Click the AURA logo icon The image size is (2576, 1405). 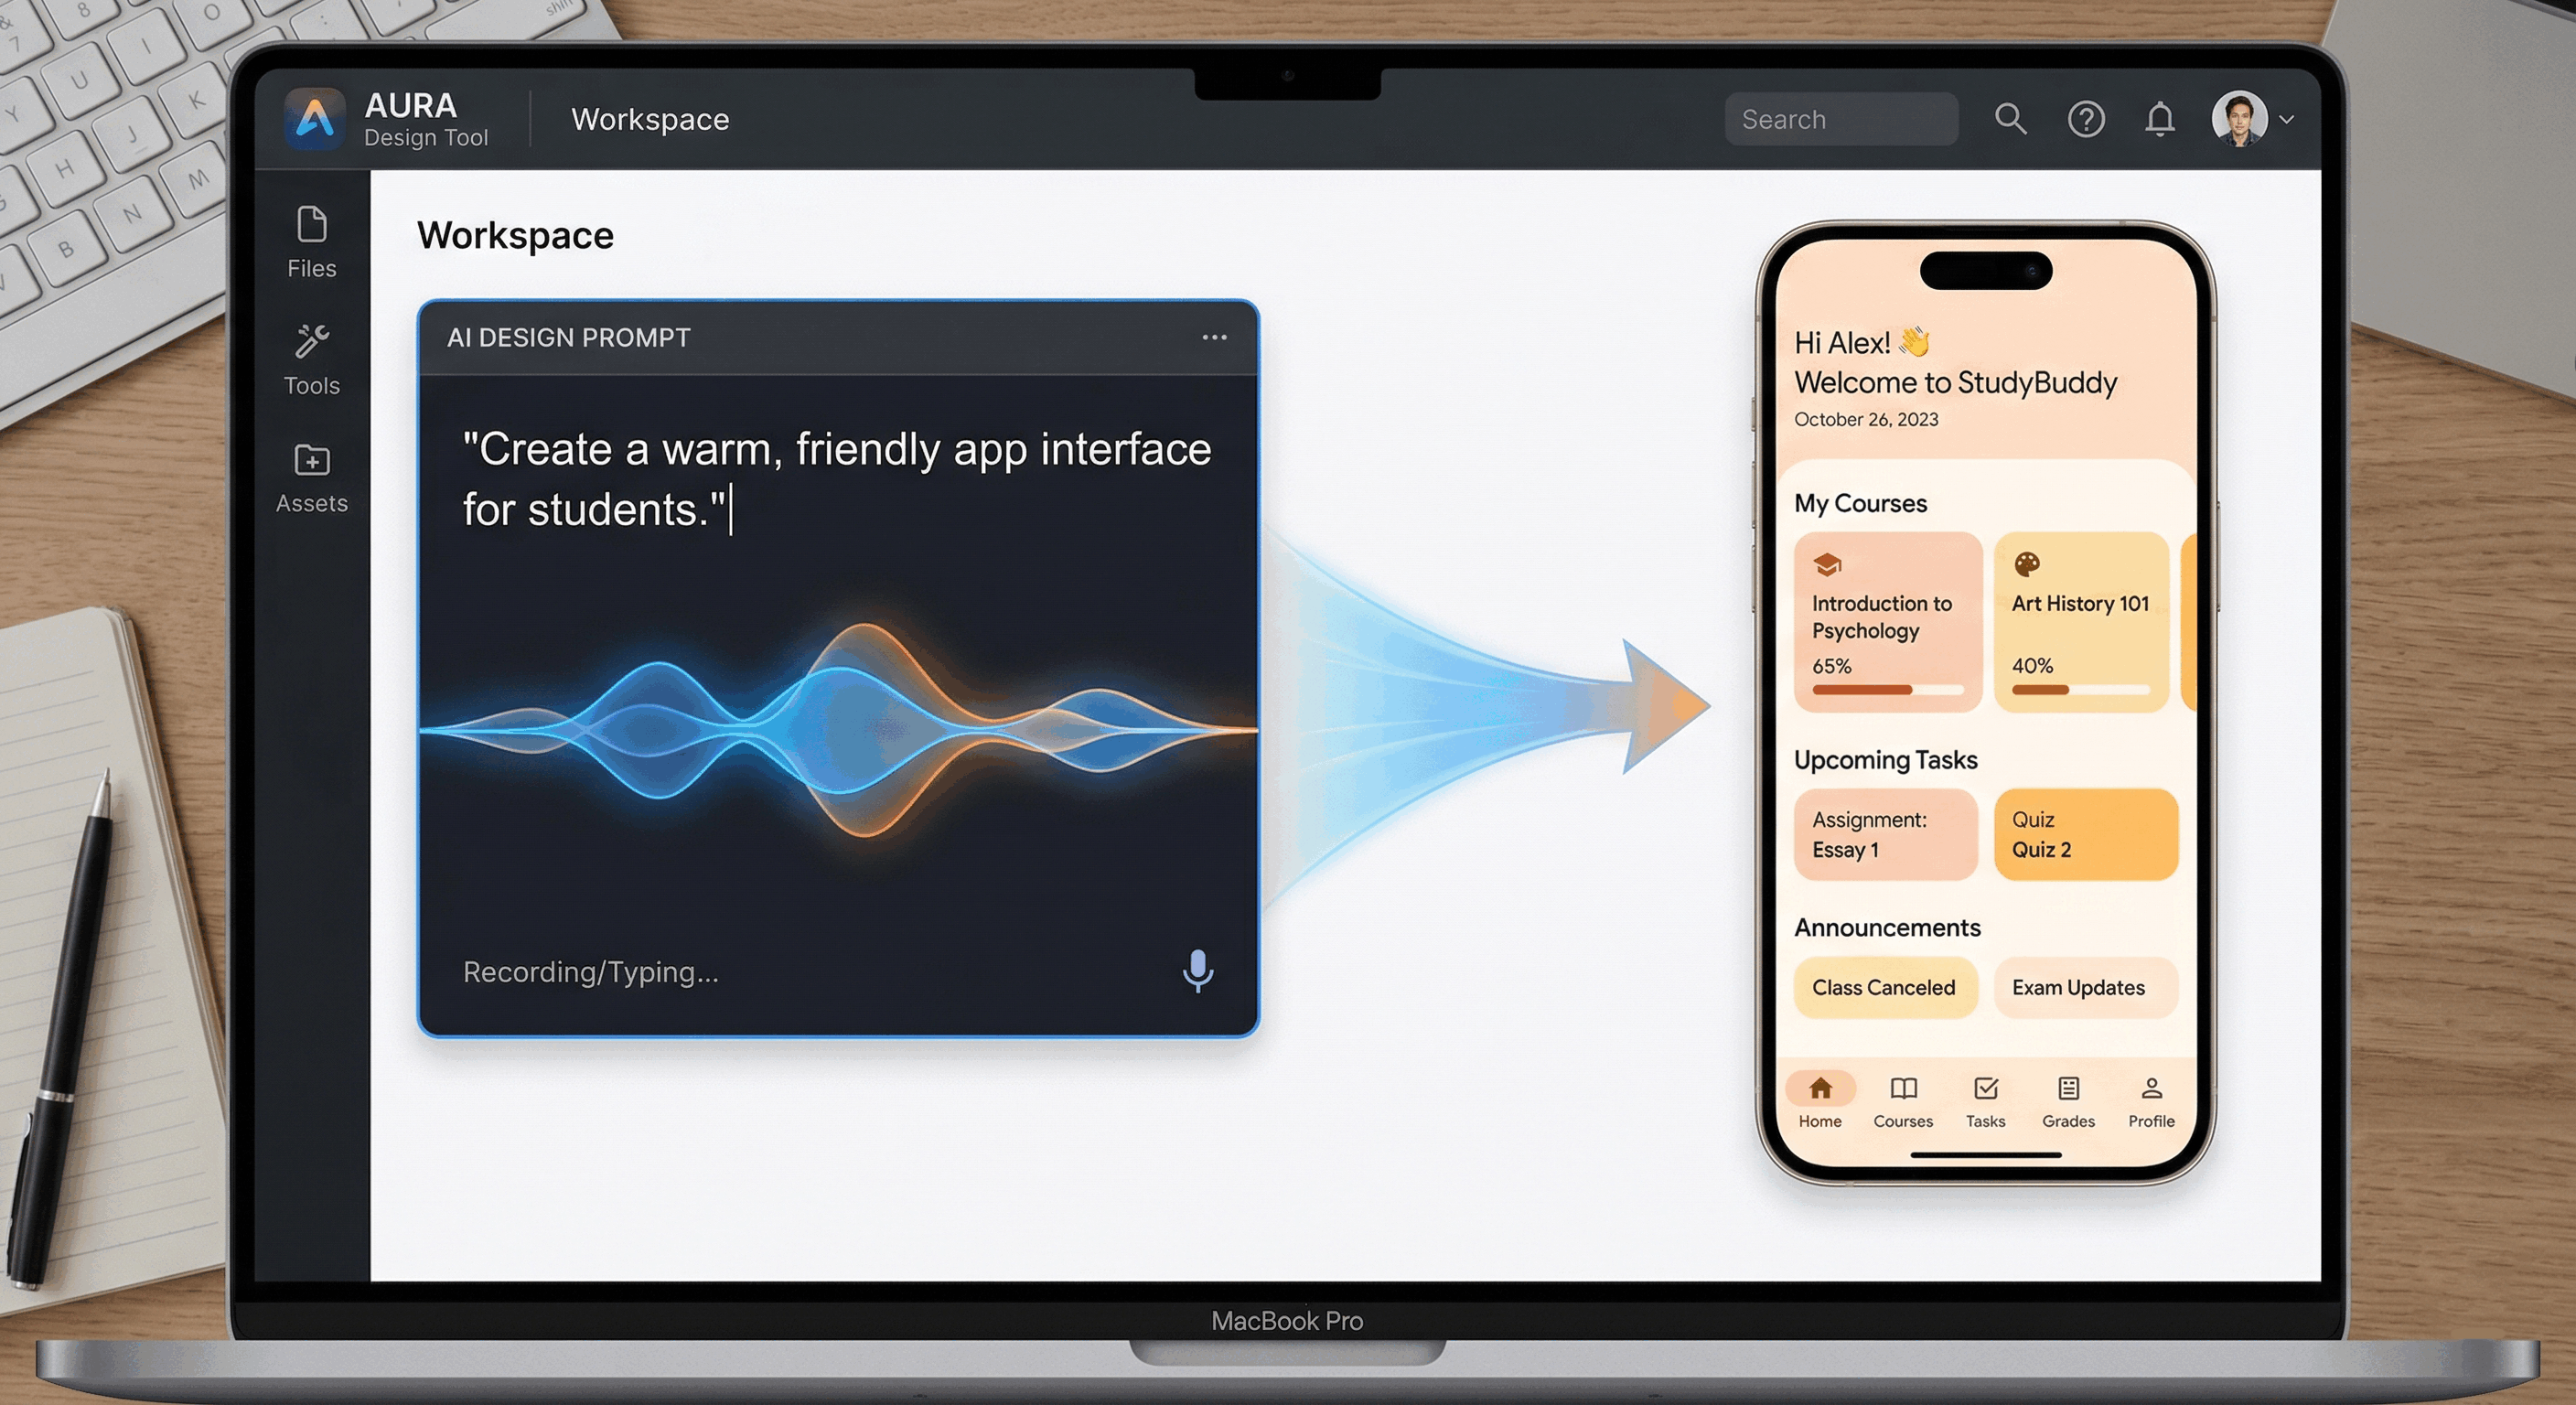coord(315,118)
